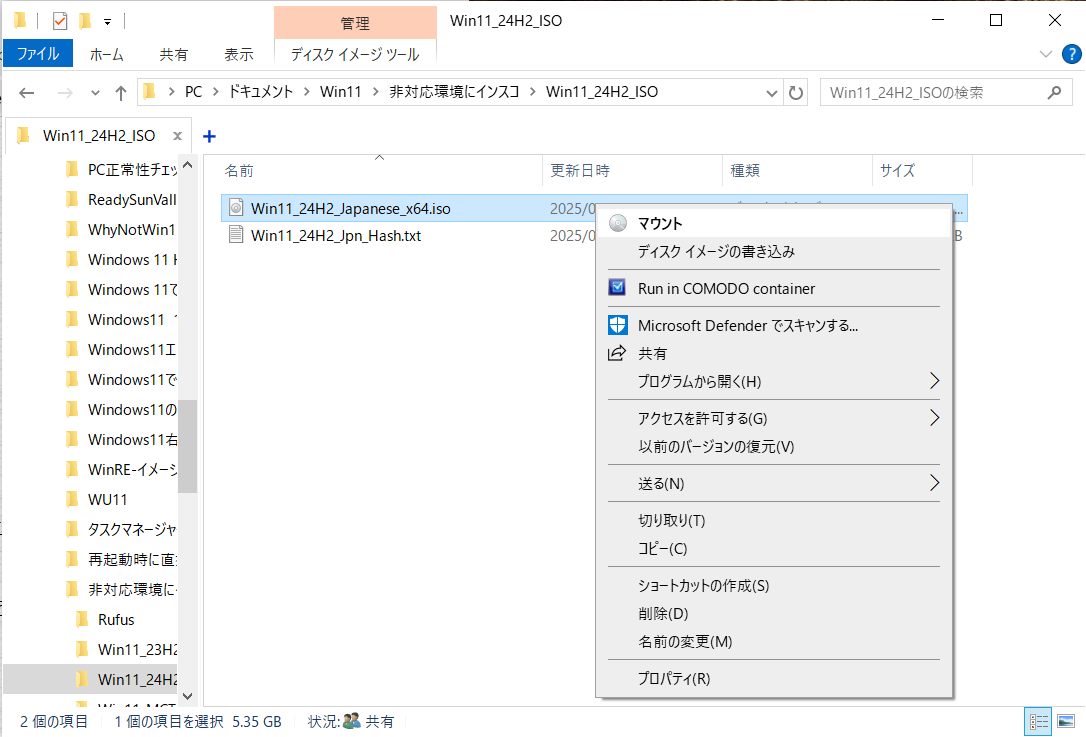Expand the ribbon with the chevron
The width and height of the screenshot is (1086, 737).
(x=1046, y=54)
